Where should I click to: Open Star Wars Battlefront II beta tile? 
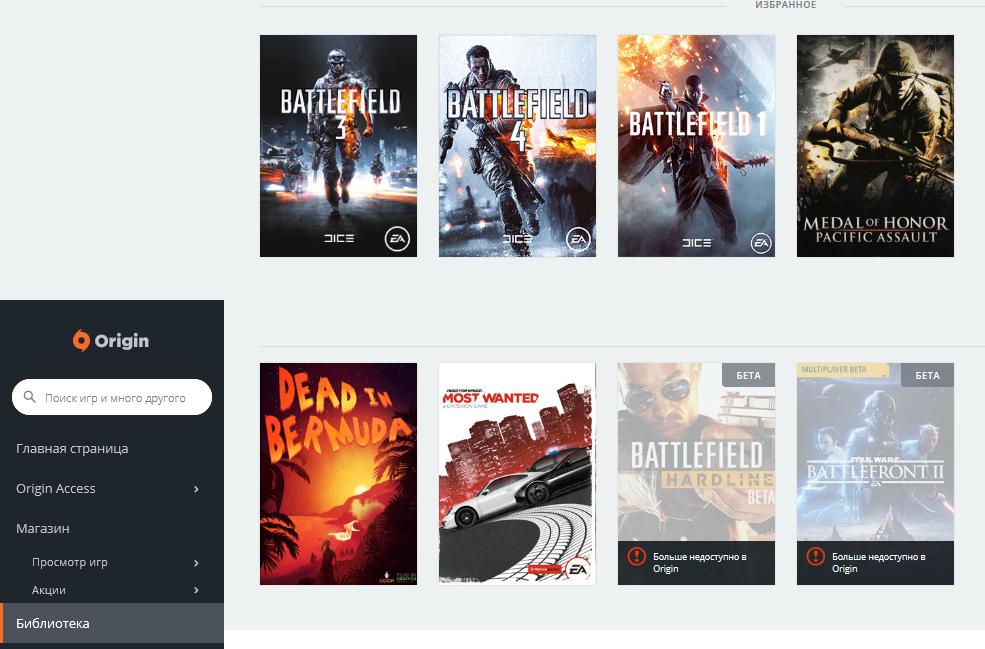pos(876,474)
